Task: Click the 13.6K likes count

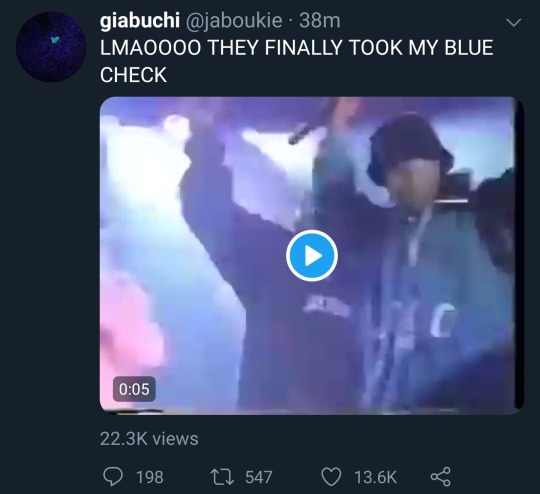Action: pos(376,477)
